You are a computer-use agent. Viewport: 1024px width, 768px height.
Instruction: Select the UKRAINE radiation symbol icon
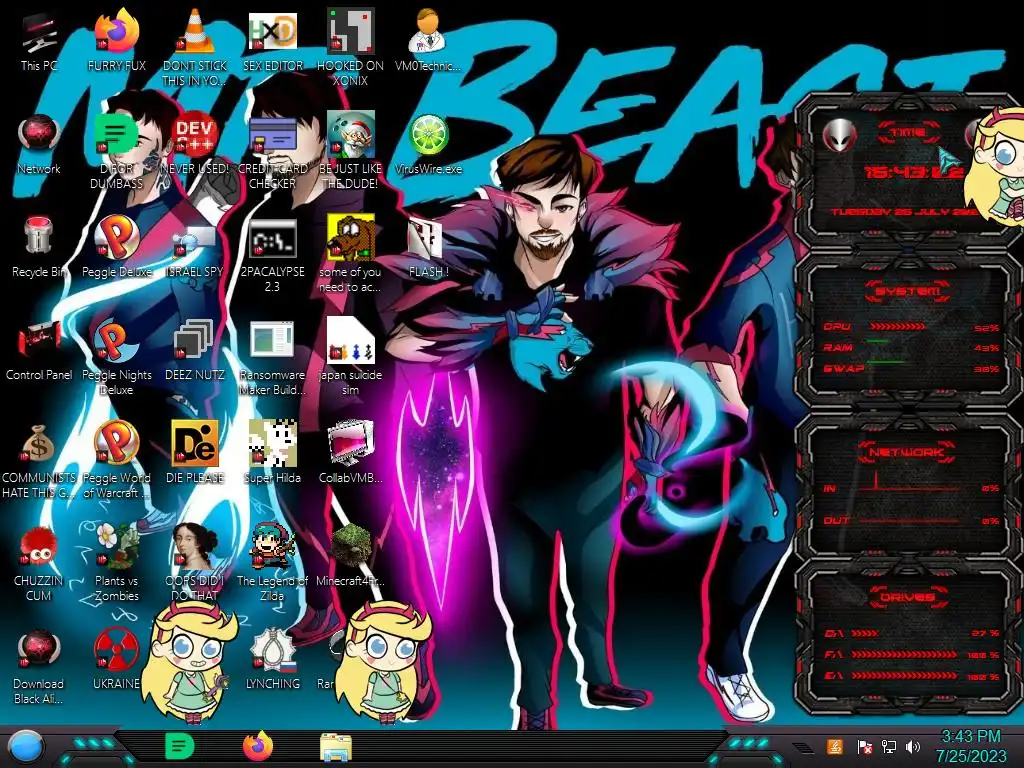tap(116, 660)
